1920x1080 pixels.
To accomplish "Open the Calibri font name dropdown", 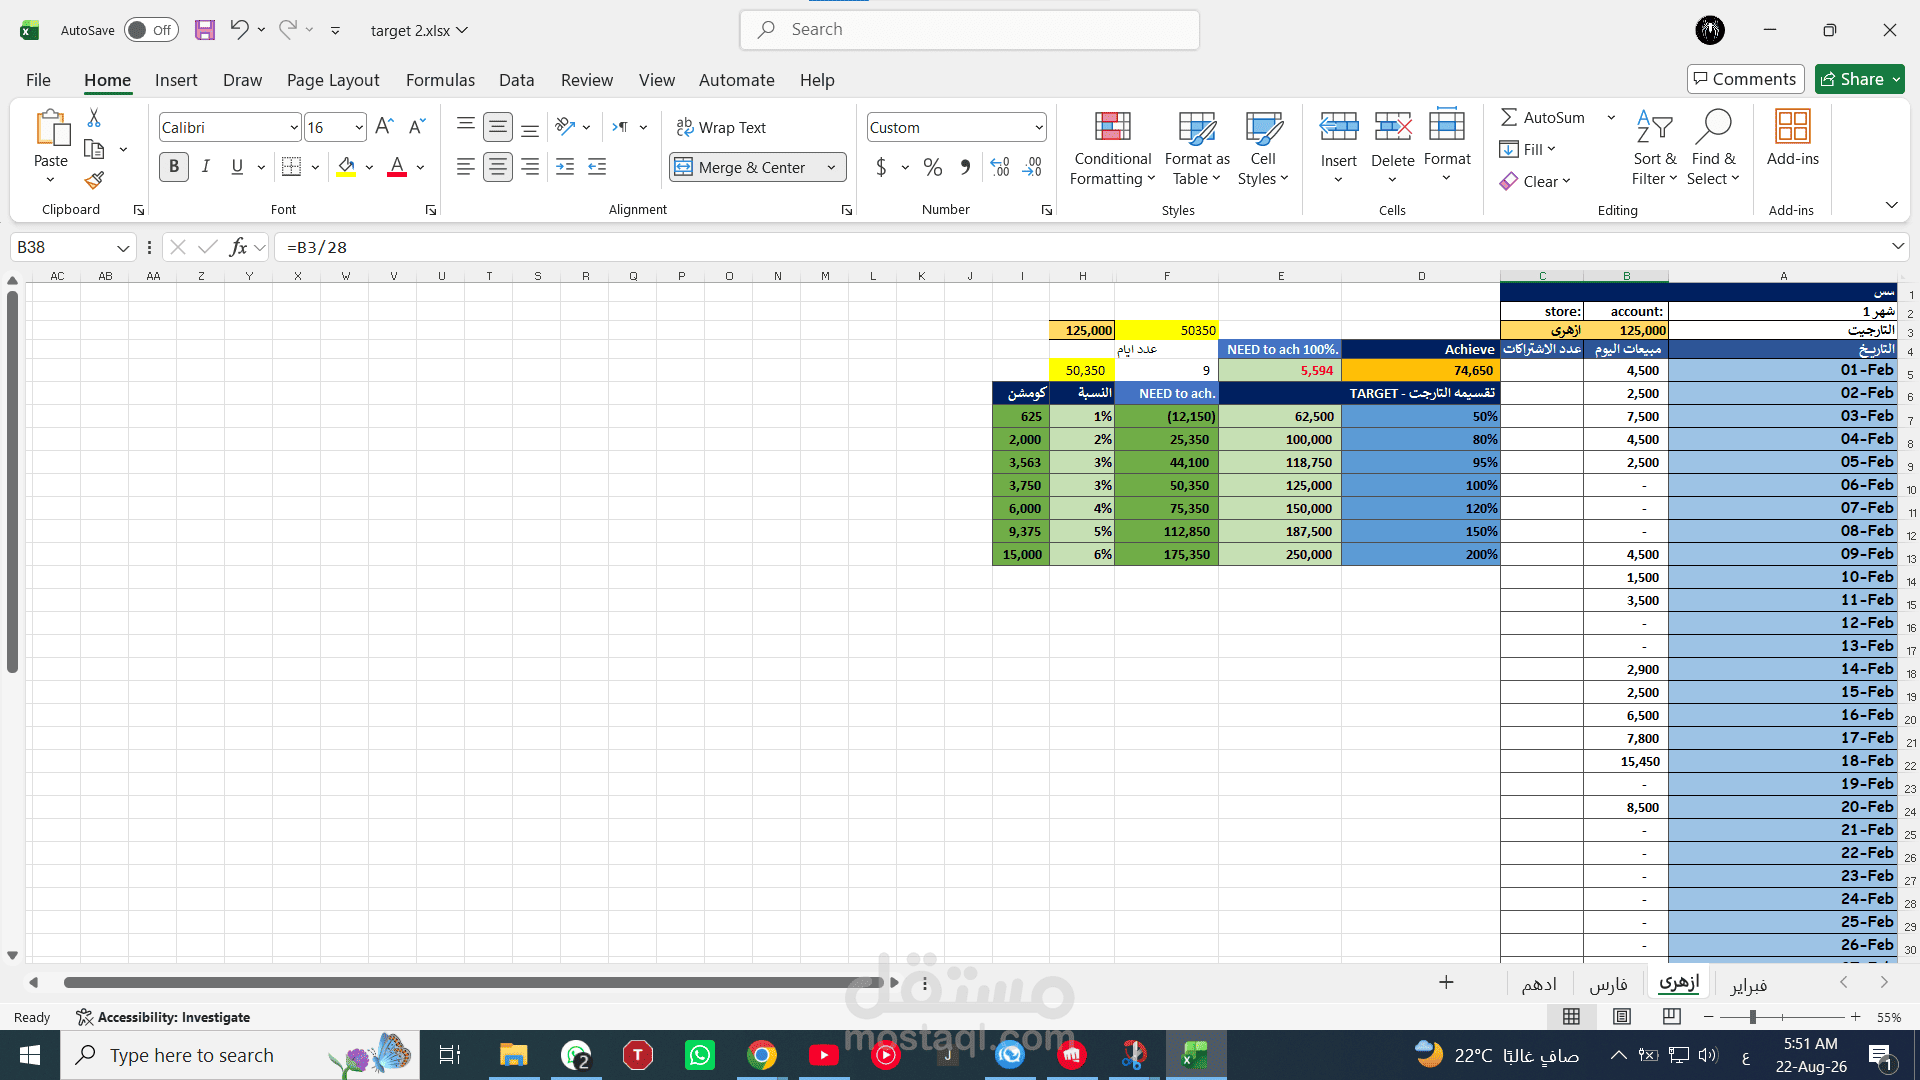I will click(x=294, y=127).
